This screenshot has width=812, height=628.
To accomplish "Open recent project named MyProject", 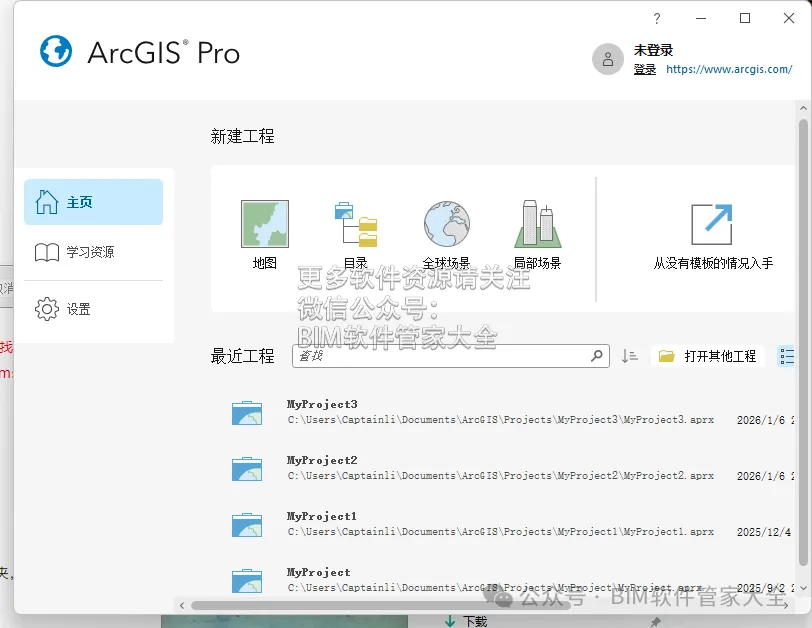I will pyautogui.click(x=318, y=572).
